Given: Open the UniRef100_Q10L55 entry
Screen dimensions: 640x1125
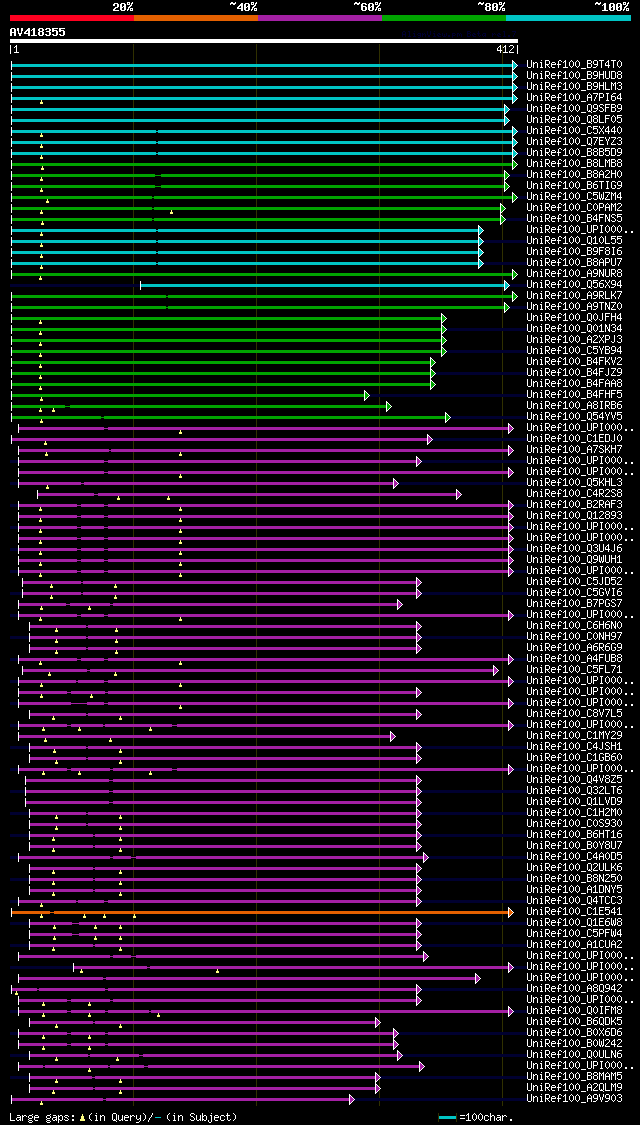Looking at the screenshot, I should tap(574, 240).
